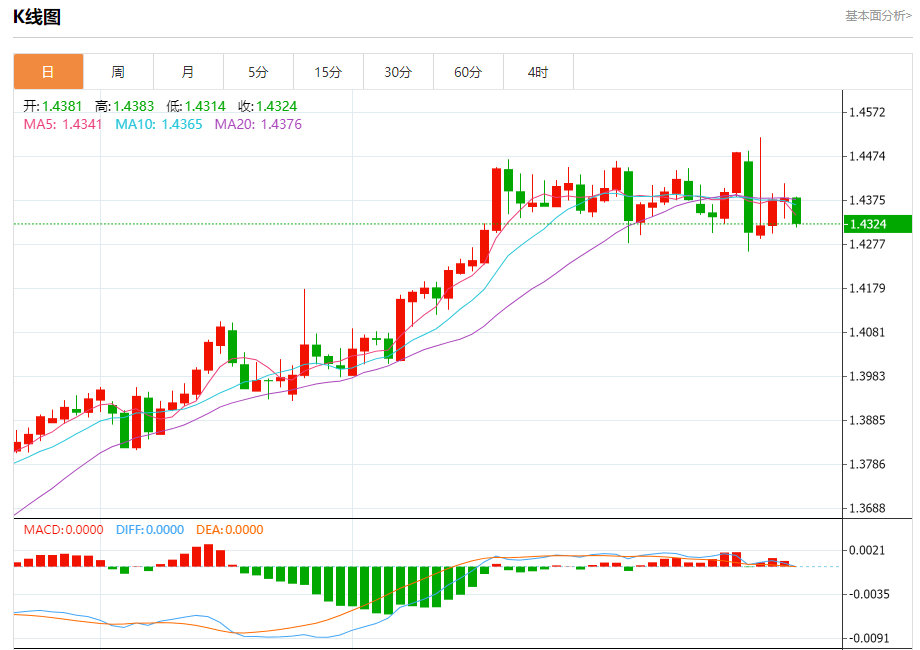Click the low price 1.4314 value
Image resolution: width=920 pixels, height=650 pixels.
pyautogui.click(x=205, y=106)
